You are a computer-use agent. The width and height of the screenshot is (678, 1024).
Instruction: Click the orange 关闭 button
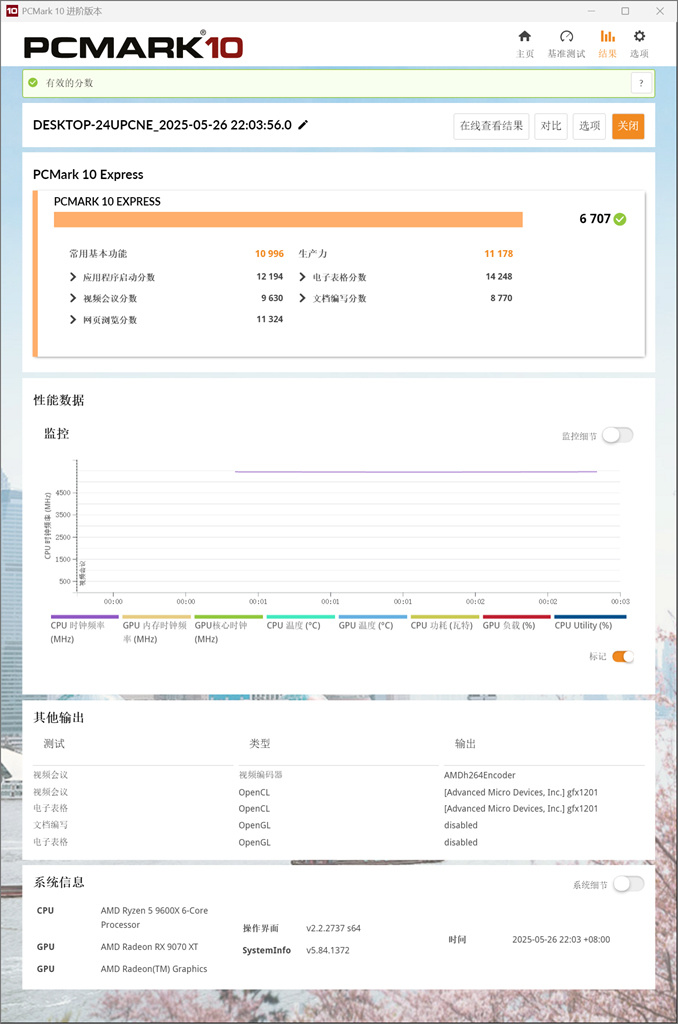(628, 126)
